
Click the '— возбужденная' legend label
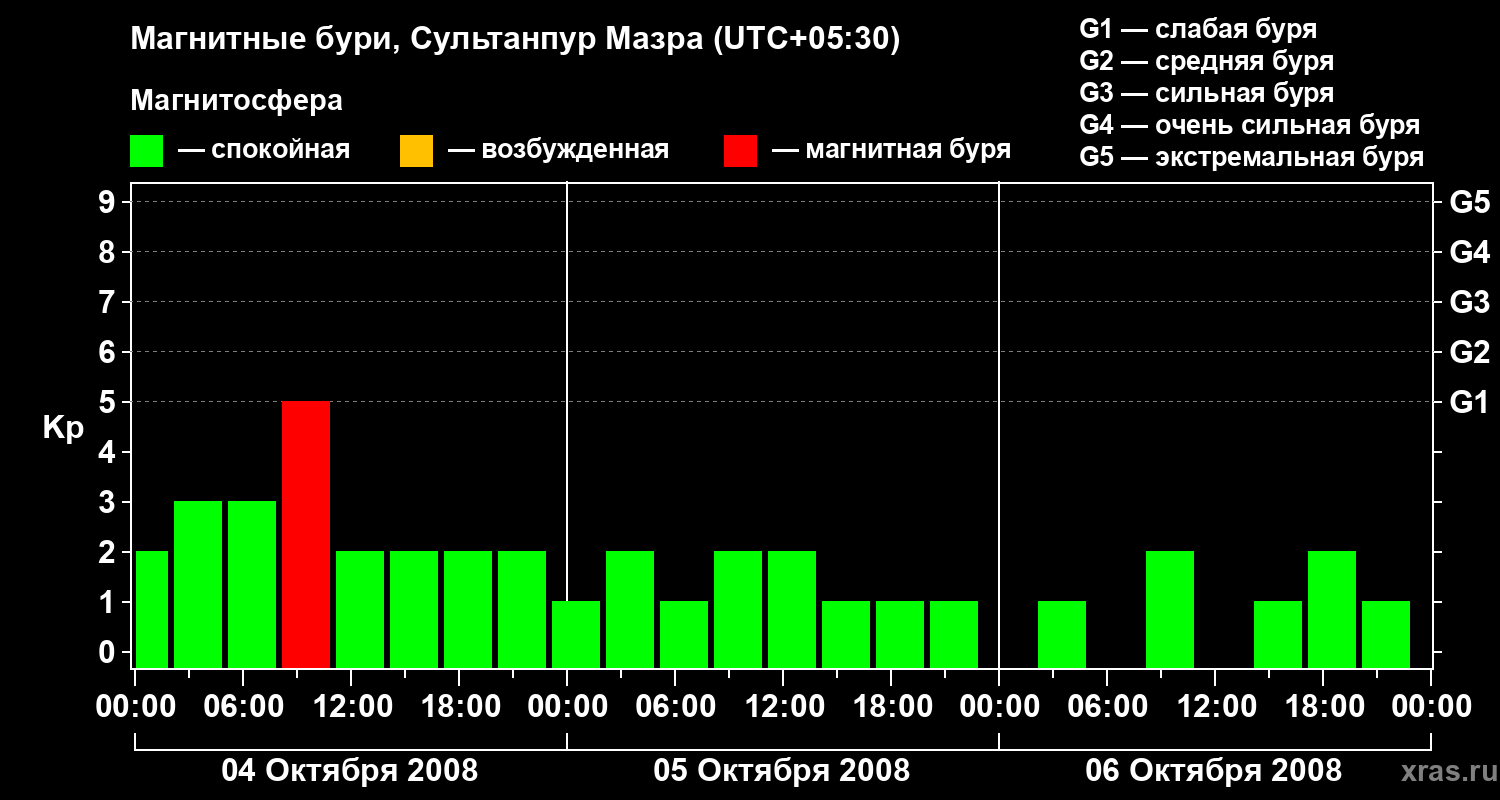[x=558, y=150]
